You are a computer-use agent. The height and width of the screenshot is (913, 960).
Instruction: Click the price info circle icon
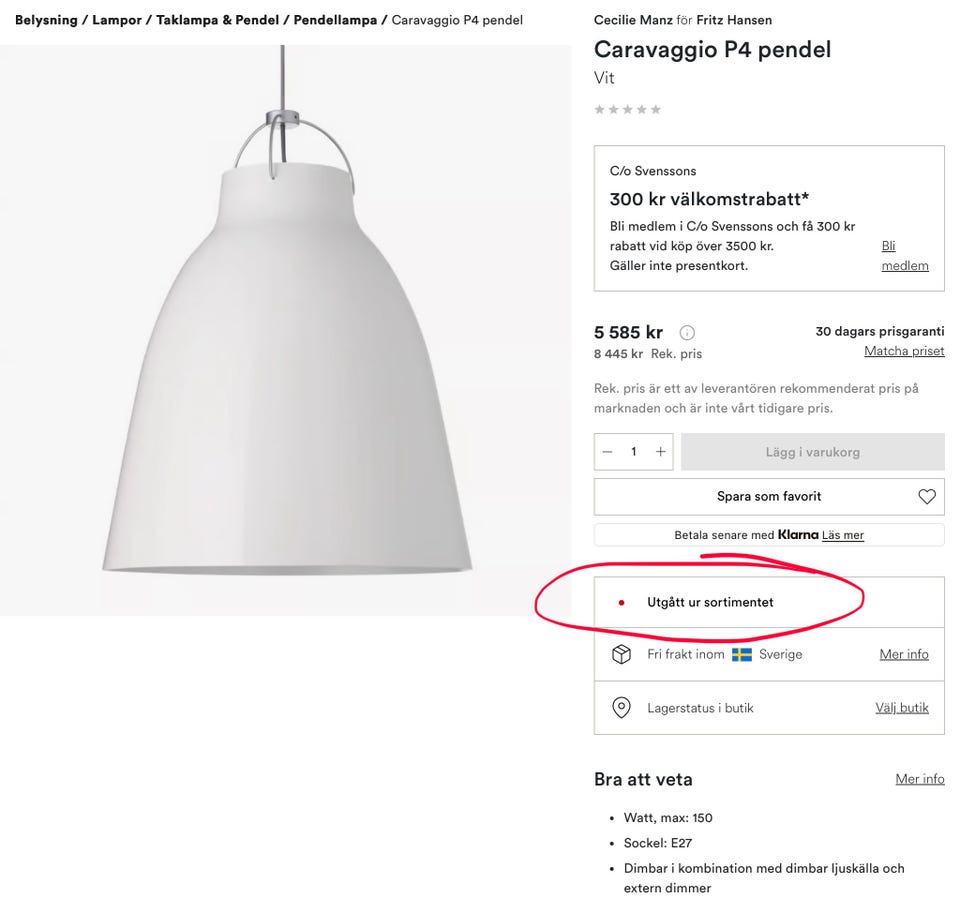point(687,333)
